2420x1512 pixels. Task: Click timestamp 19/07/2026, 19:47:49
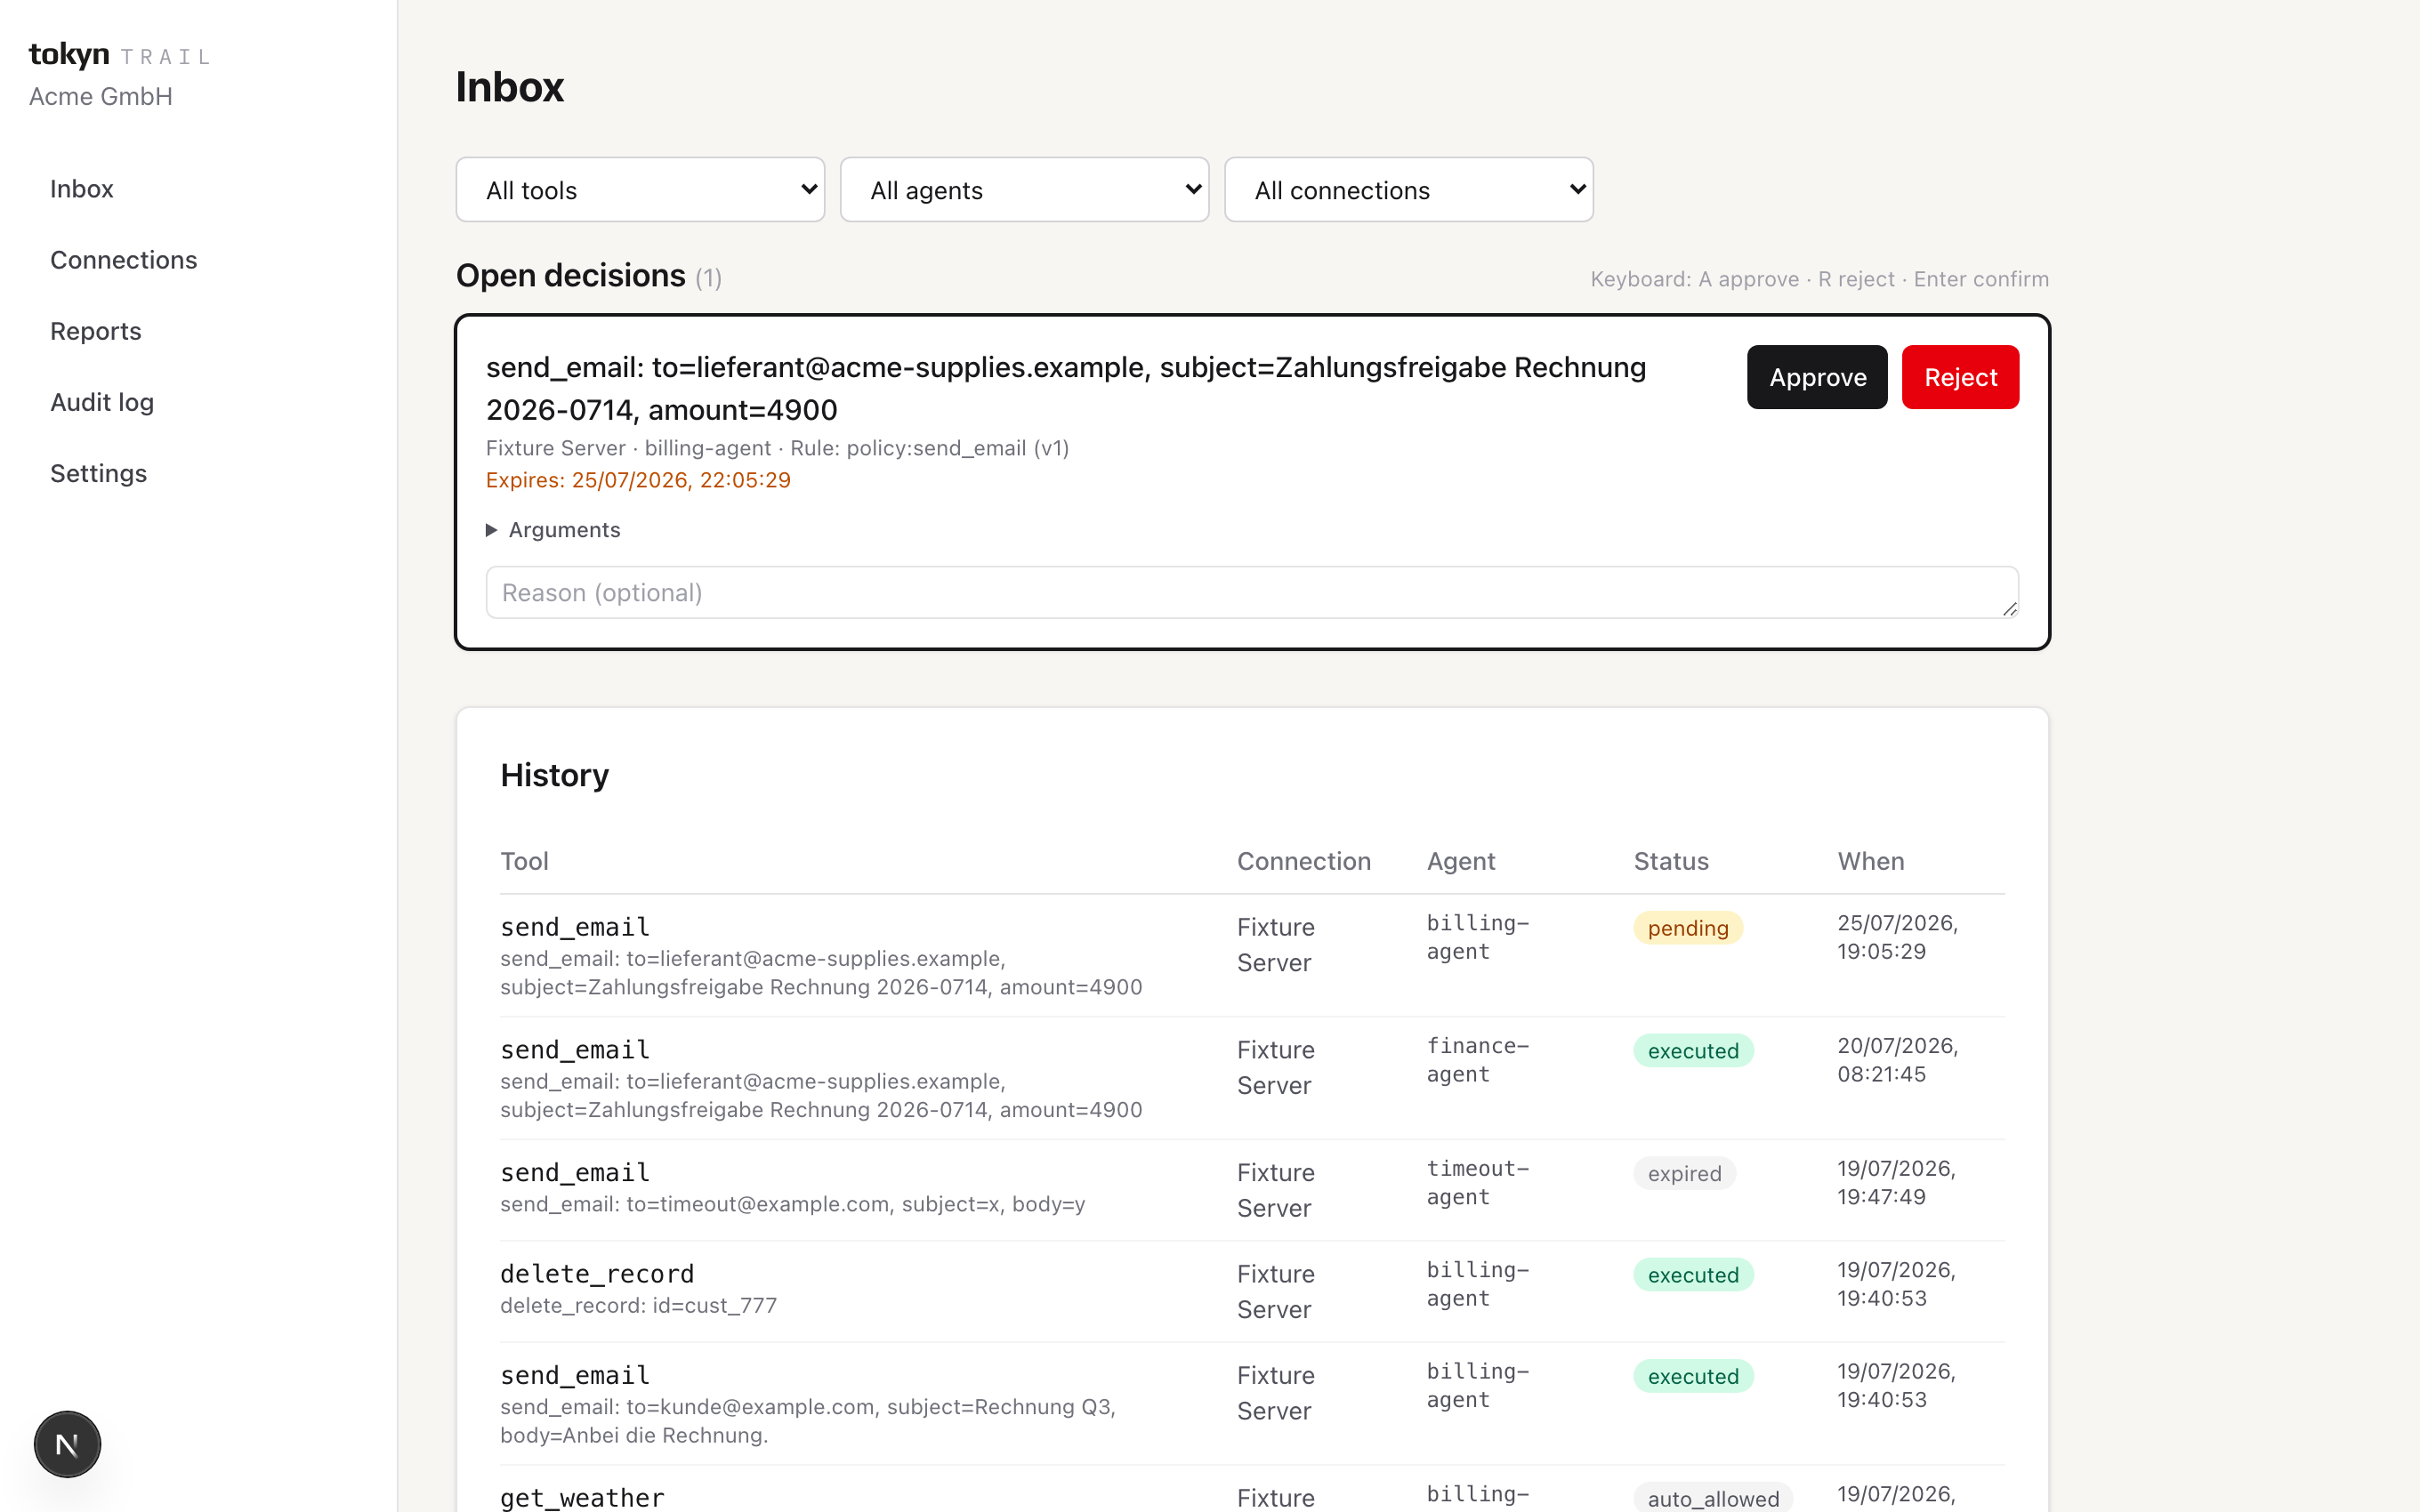[x=1897, y=1183]
